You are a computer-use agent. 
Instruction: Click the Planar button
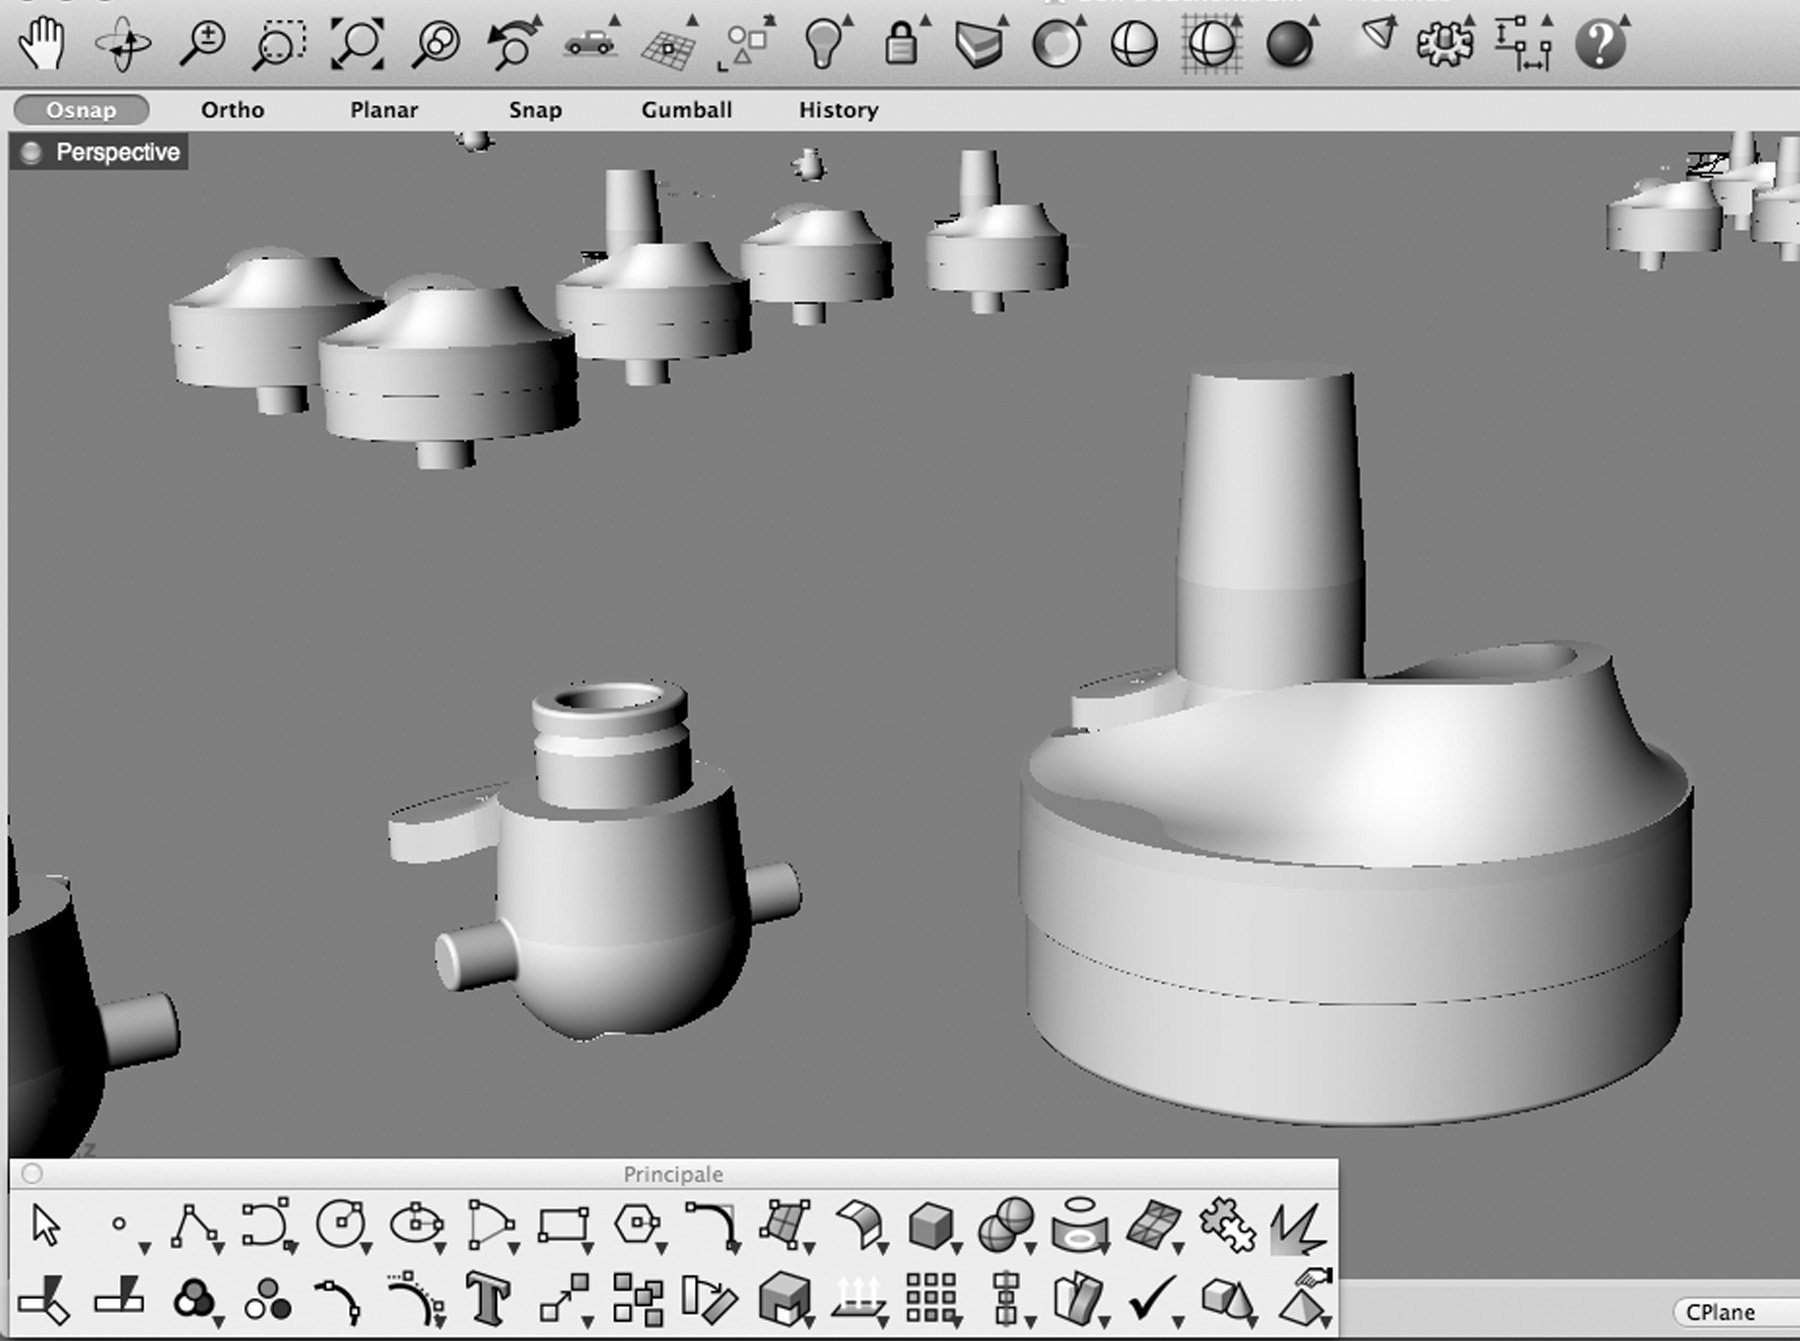click(x=384, y=110)
